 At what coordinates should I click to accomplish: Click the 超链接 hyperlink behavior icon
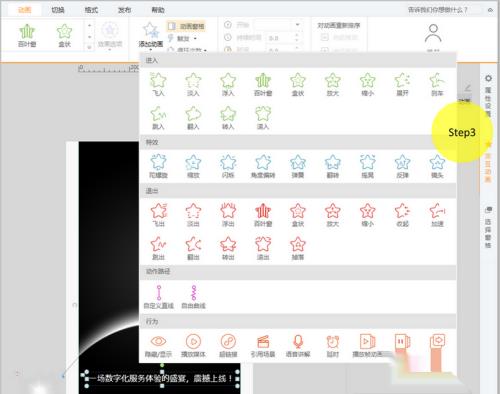click(228, 345)
